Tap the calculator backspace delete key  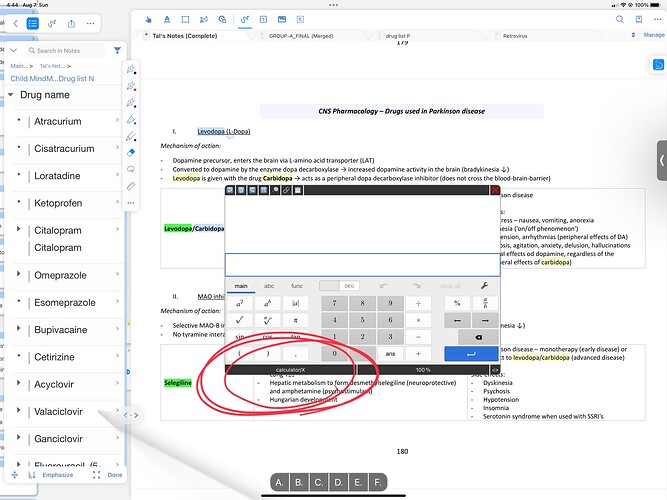tap(478, 337)
